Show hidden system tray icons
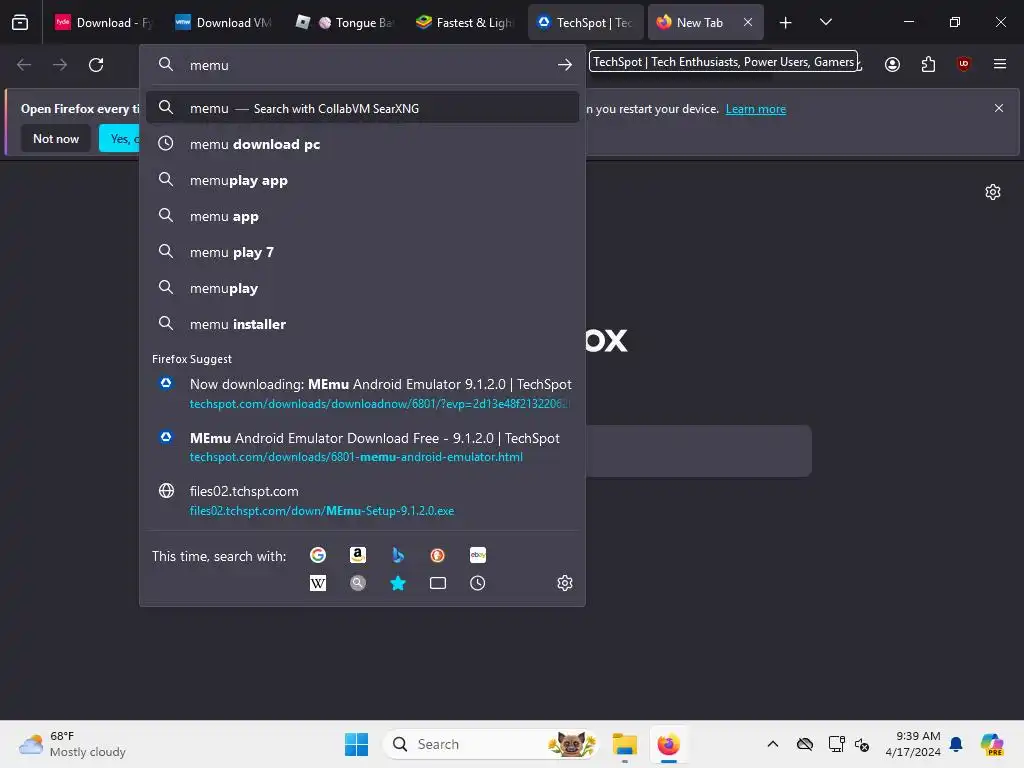This screenshot has height=768, width=1024. pyautogui.click(x=773, y=744)
